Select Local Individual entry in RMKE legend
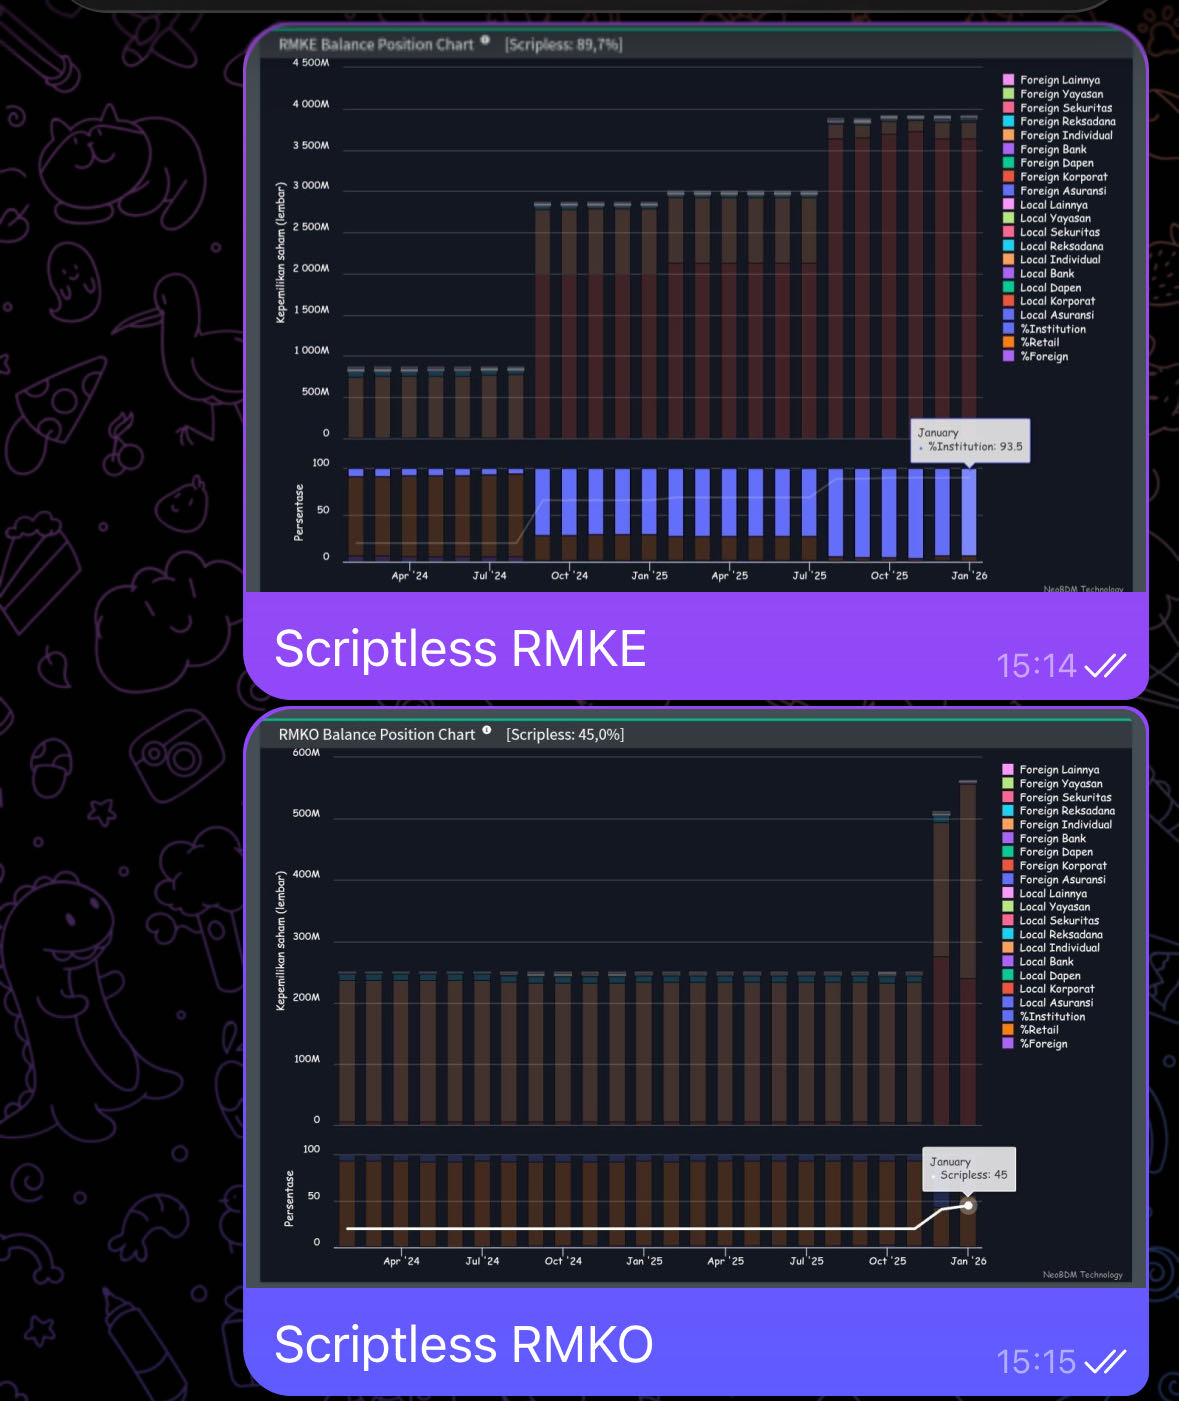 1052,260
